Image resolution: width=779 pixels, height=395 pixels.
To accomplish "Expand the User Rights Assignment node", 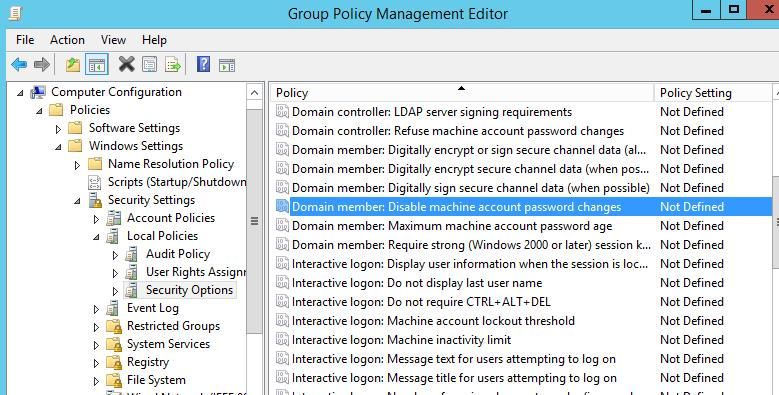I will pos(115,273).
